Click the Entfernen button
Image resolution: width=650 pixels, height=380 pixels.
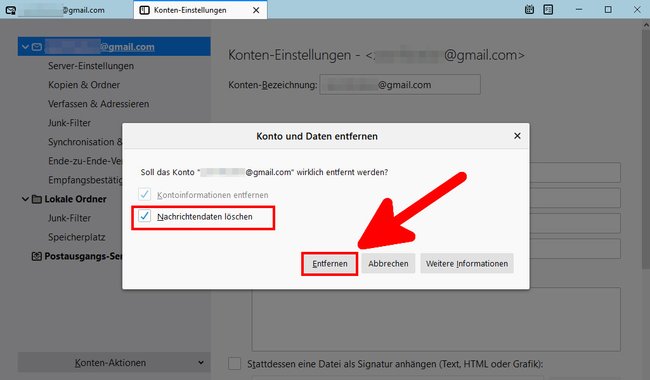tap(330, 264)
